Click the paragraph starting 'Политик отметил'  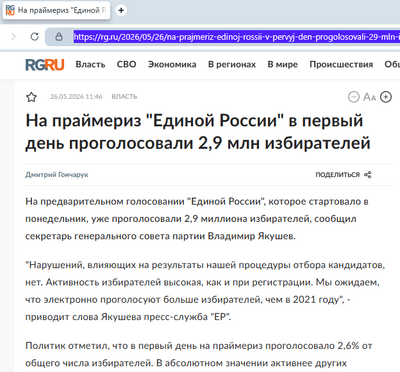coord(199,354)
